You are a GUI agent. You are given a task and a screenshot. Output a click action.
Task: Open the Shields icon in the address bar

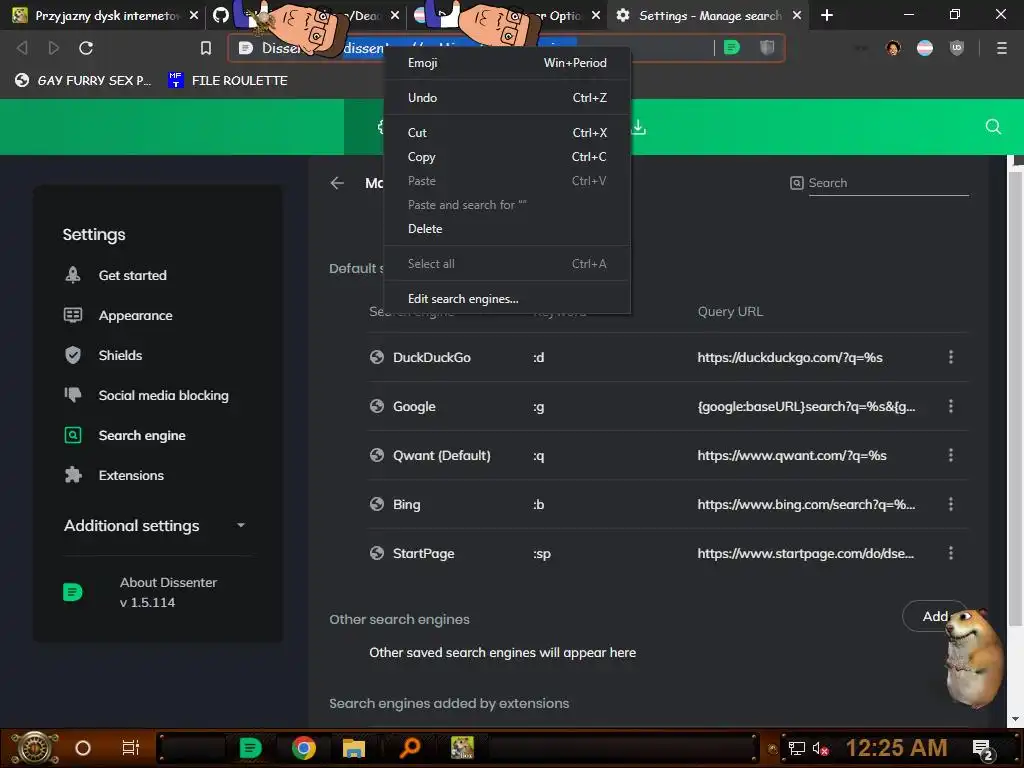tap(767, 48)
